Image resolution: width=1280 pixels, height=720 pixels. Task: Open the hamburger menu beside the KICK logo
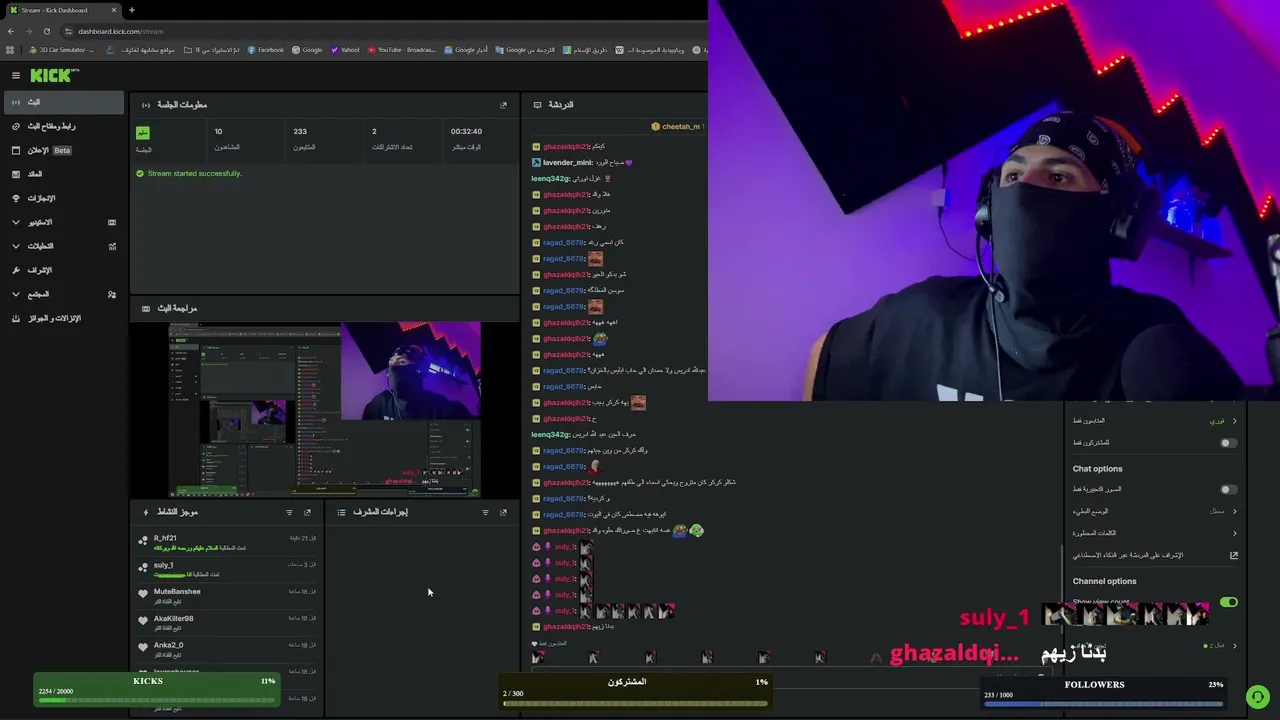coord(16,75)
